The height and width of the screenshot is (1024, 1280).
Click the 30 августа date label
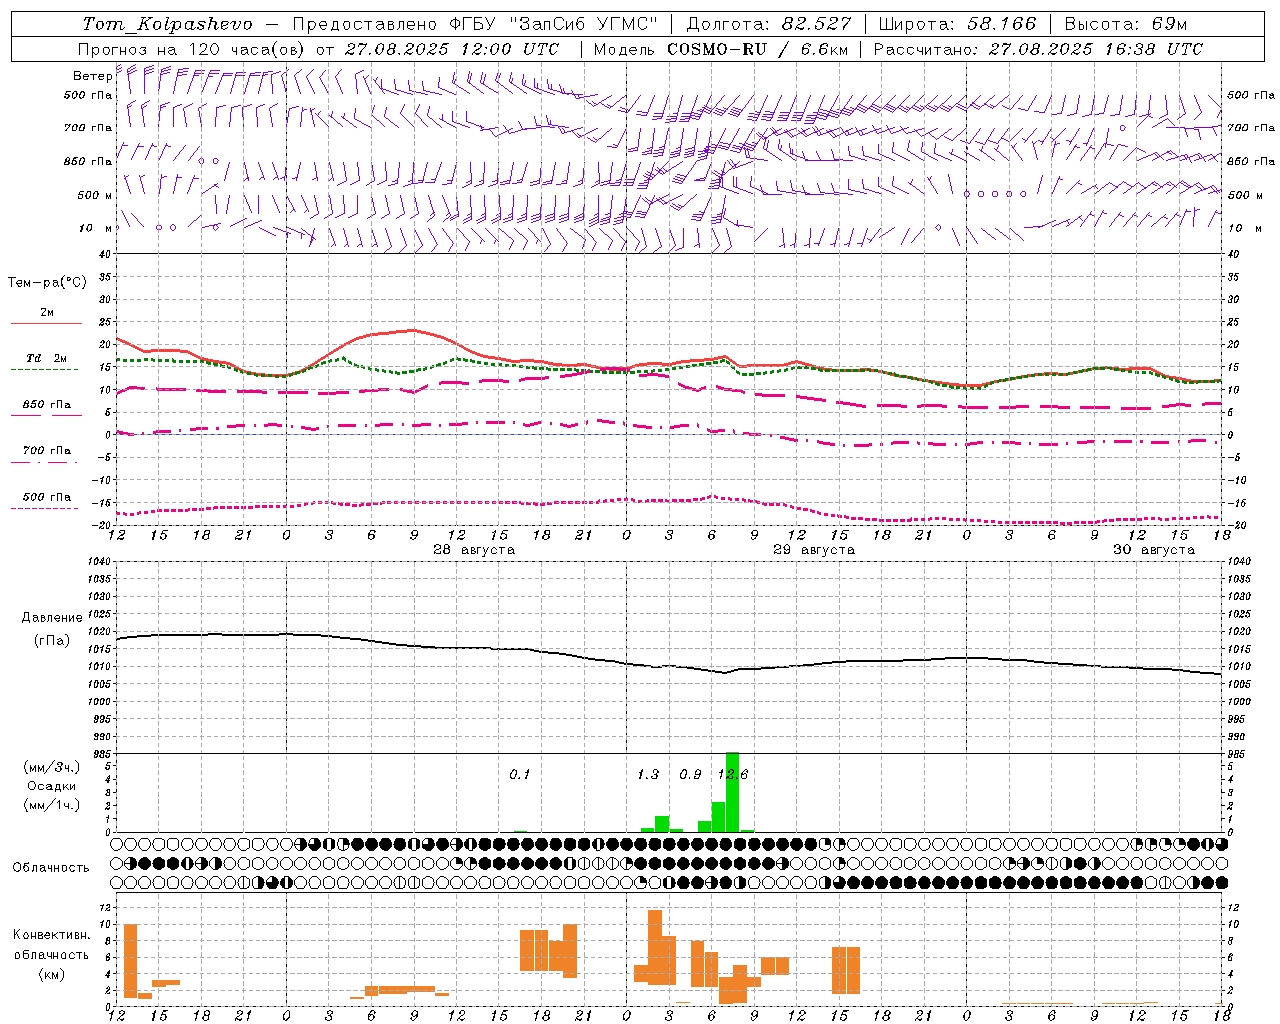(1154, 550)
